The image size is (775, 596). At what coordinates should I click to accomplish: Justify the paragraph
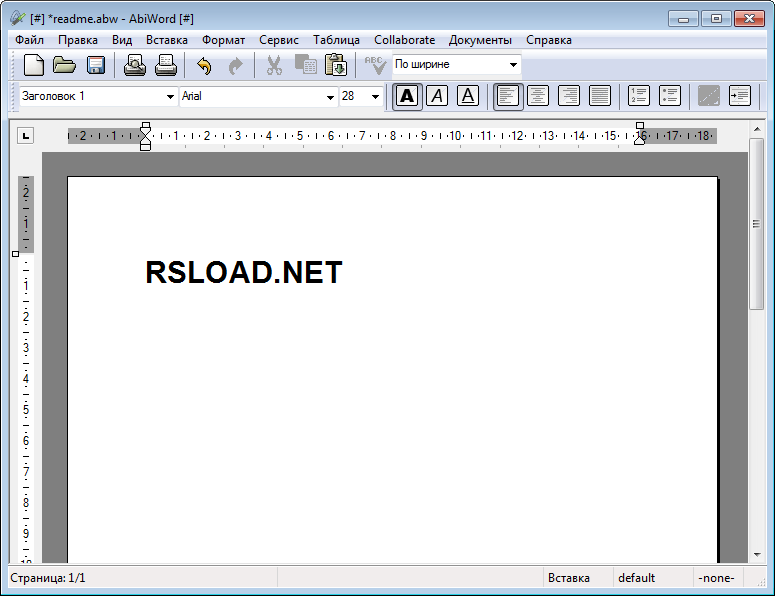tap(600, 96)
